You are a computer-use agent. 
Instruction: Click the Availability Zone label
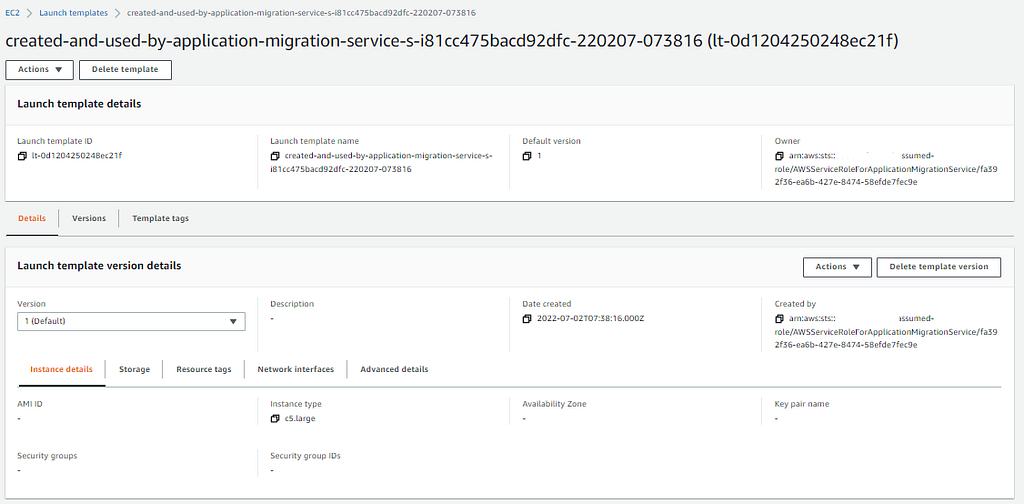coord(554,404)
